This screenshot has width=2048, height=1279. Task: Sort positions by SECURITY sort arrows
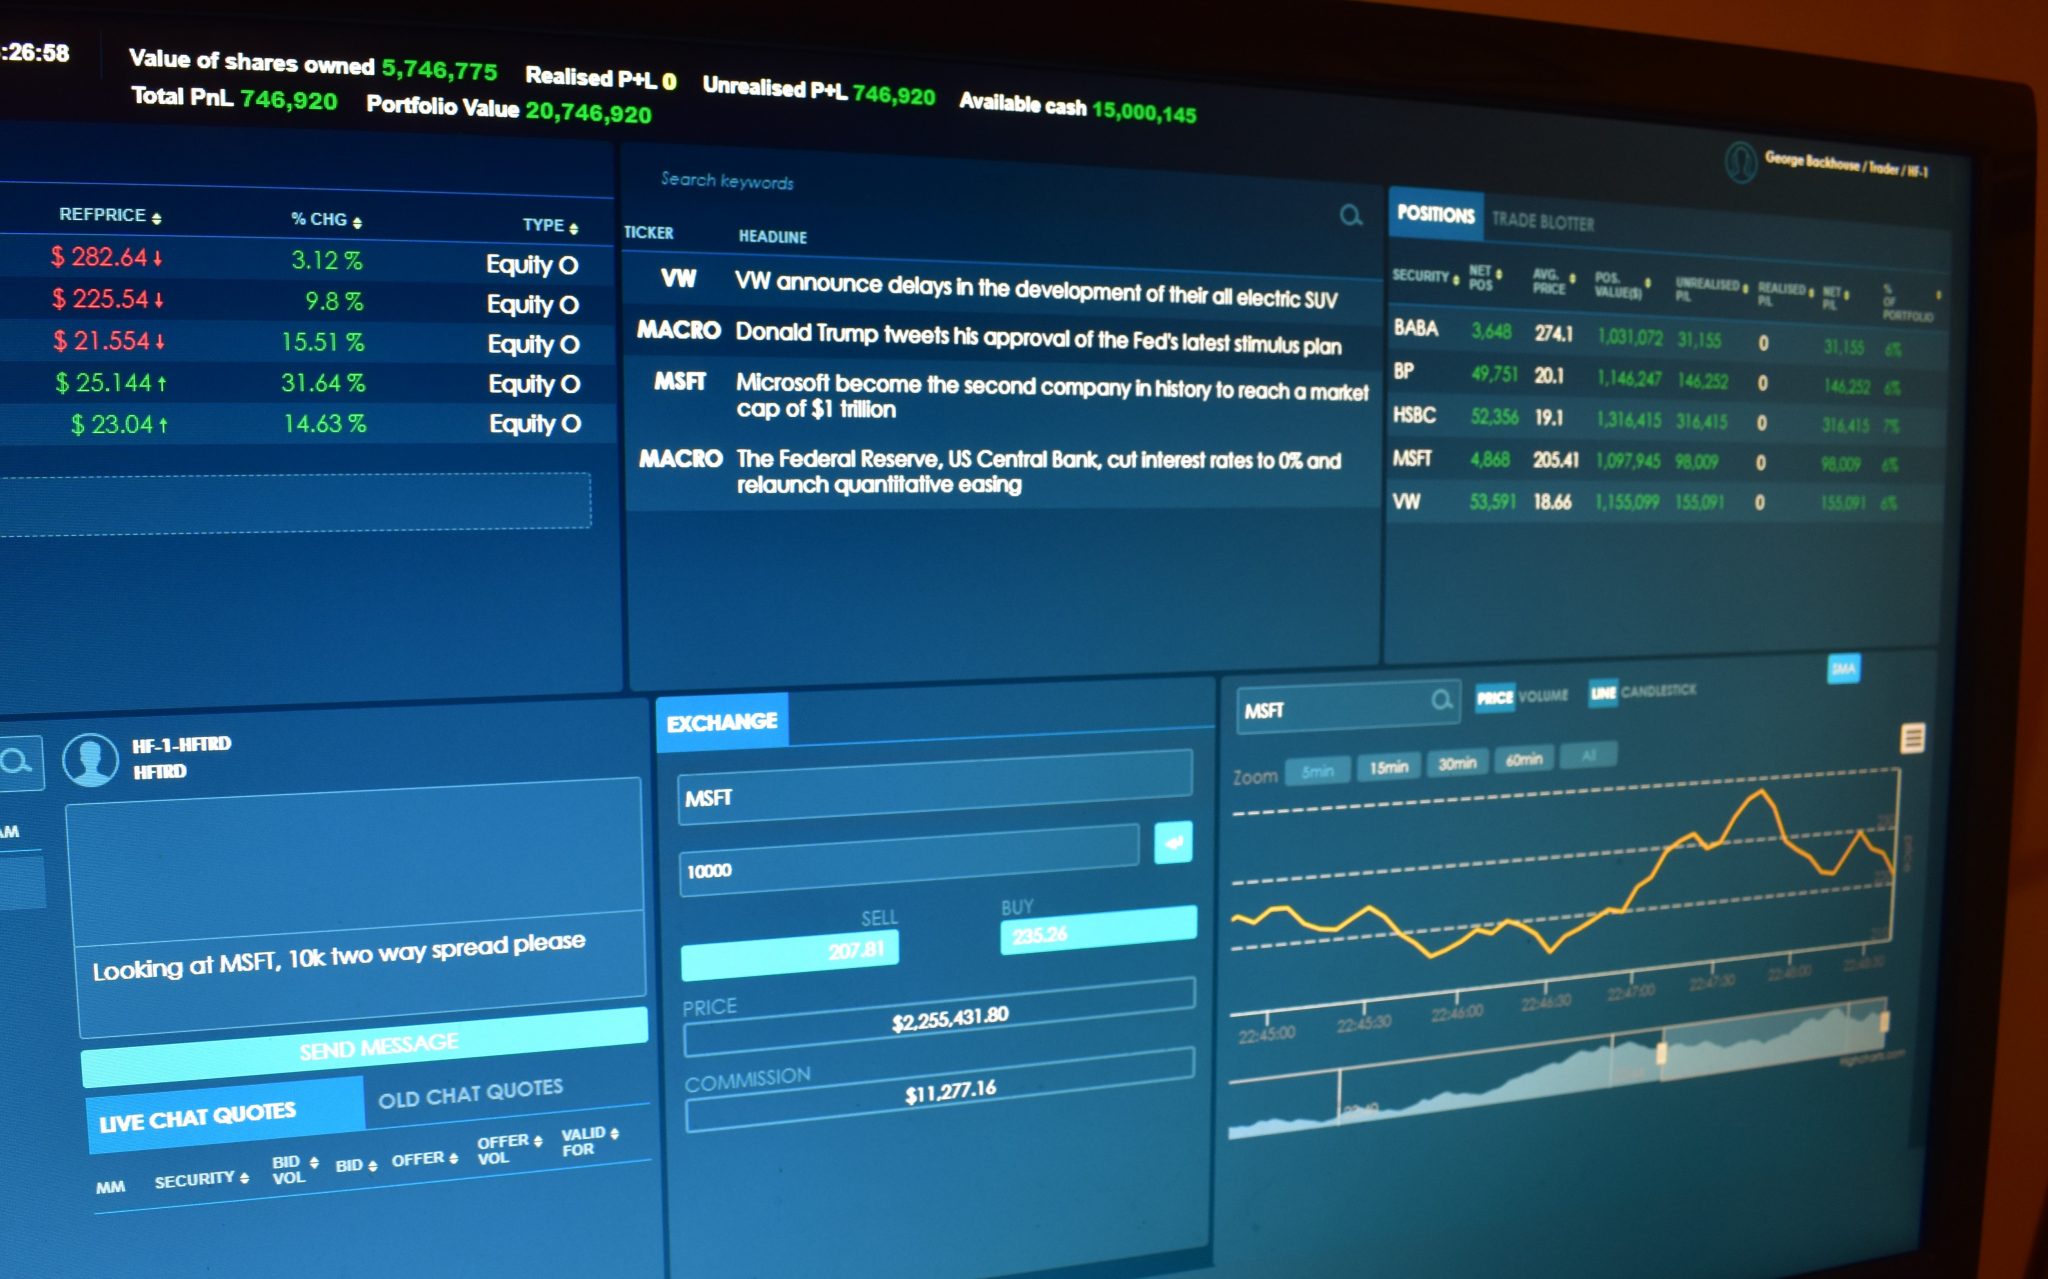tap(1457, 278)
